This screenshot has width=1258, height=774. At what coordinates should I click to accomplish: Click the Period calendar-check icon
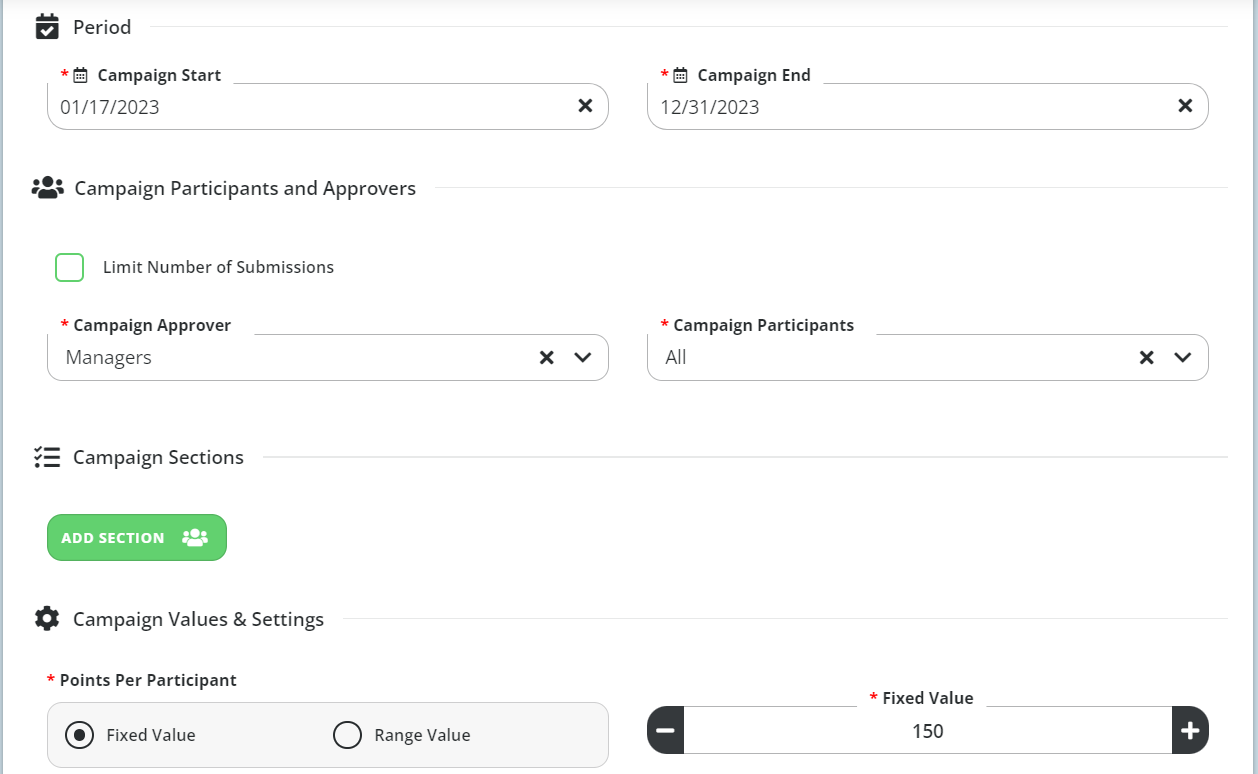pos(47,27)
